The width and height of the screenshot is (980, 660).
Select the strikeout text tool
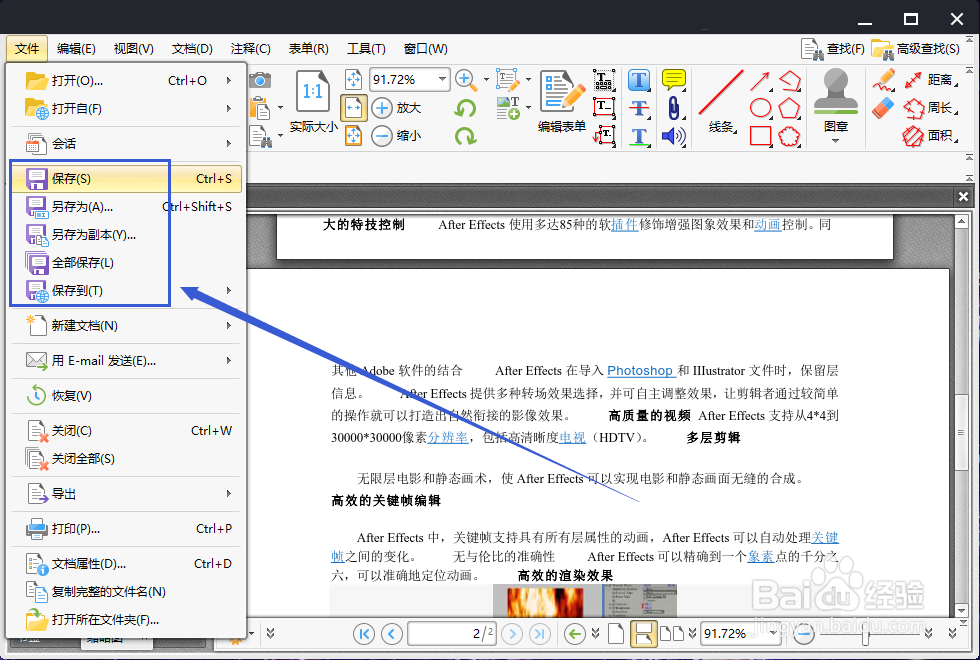click(x=639, y=108)
